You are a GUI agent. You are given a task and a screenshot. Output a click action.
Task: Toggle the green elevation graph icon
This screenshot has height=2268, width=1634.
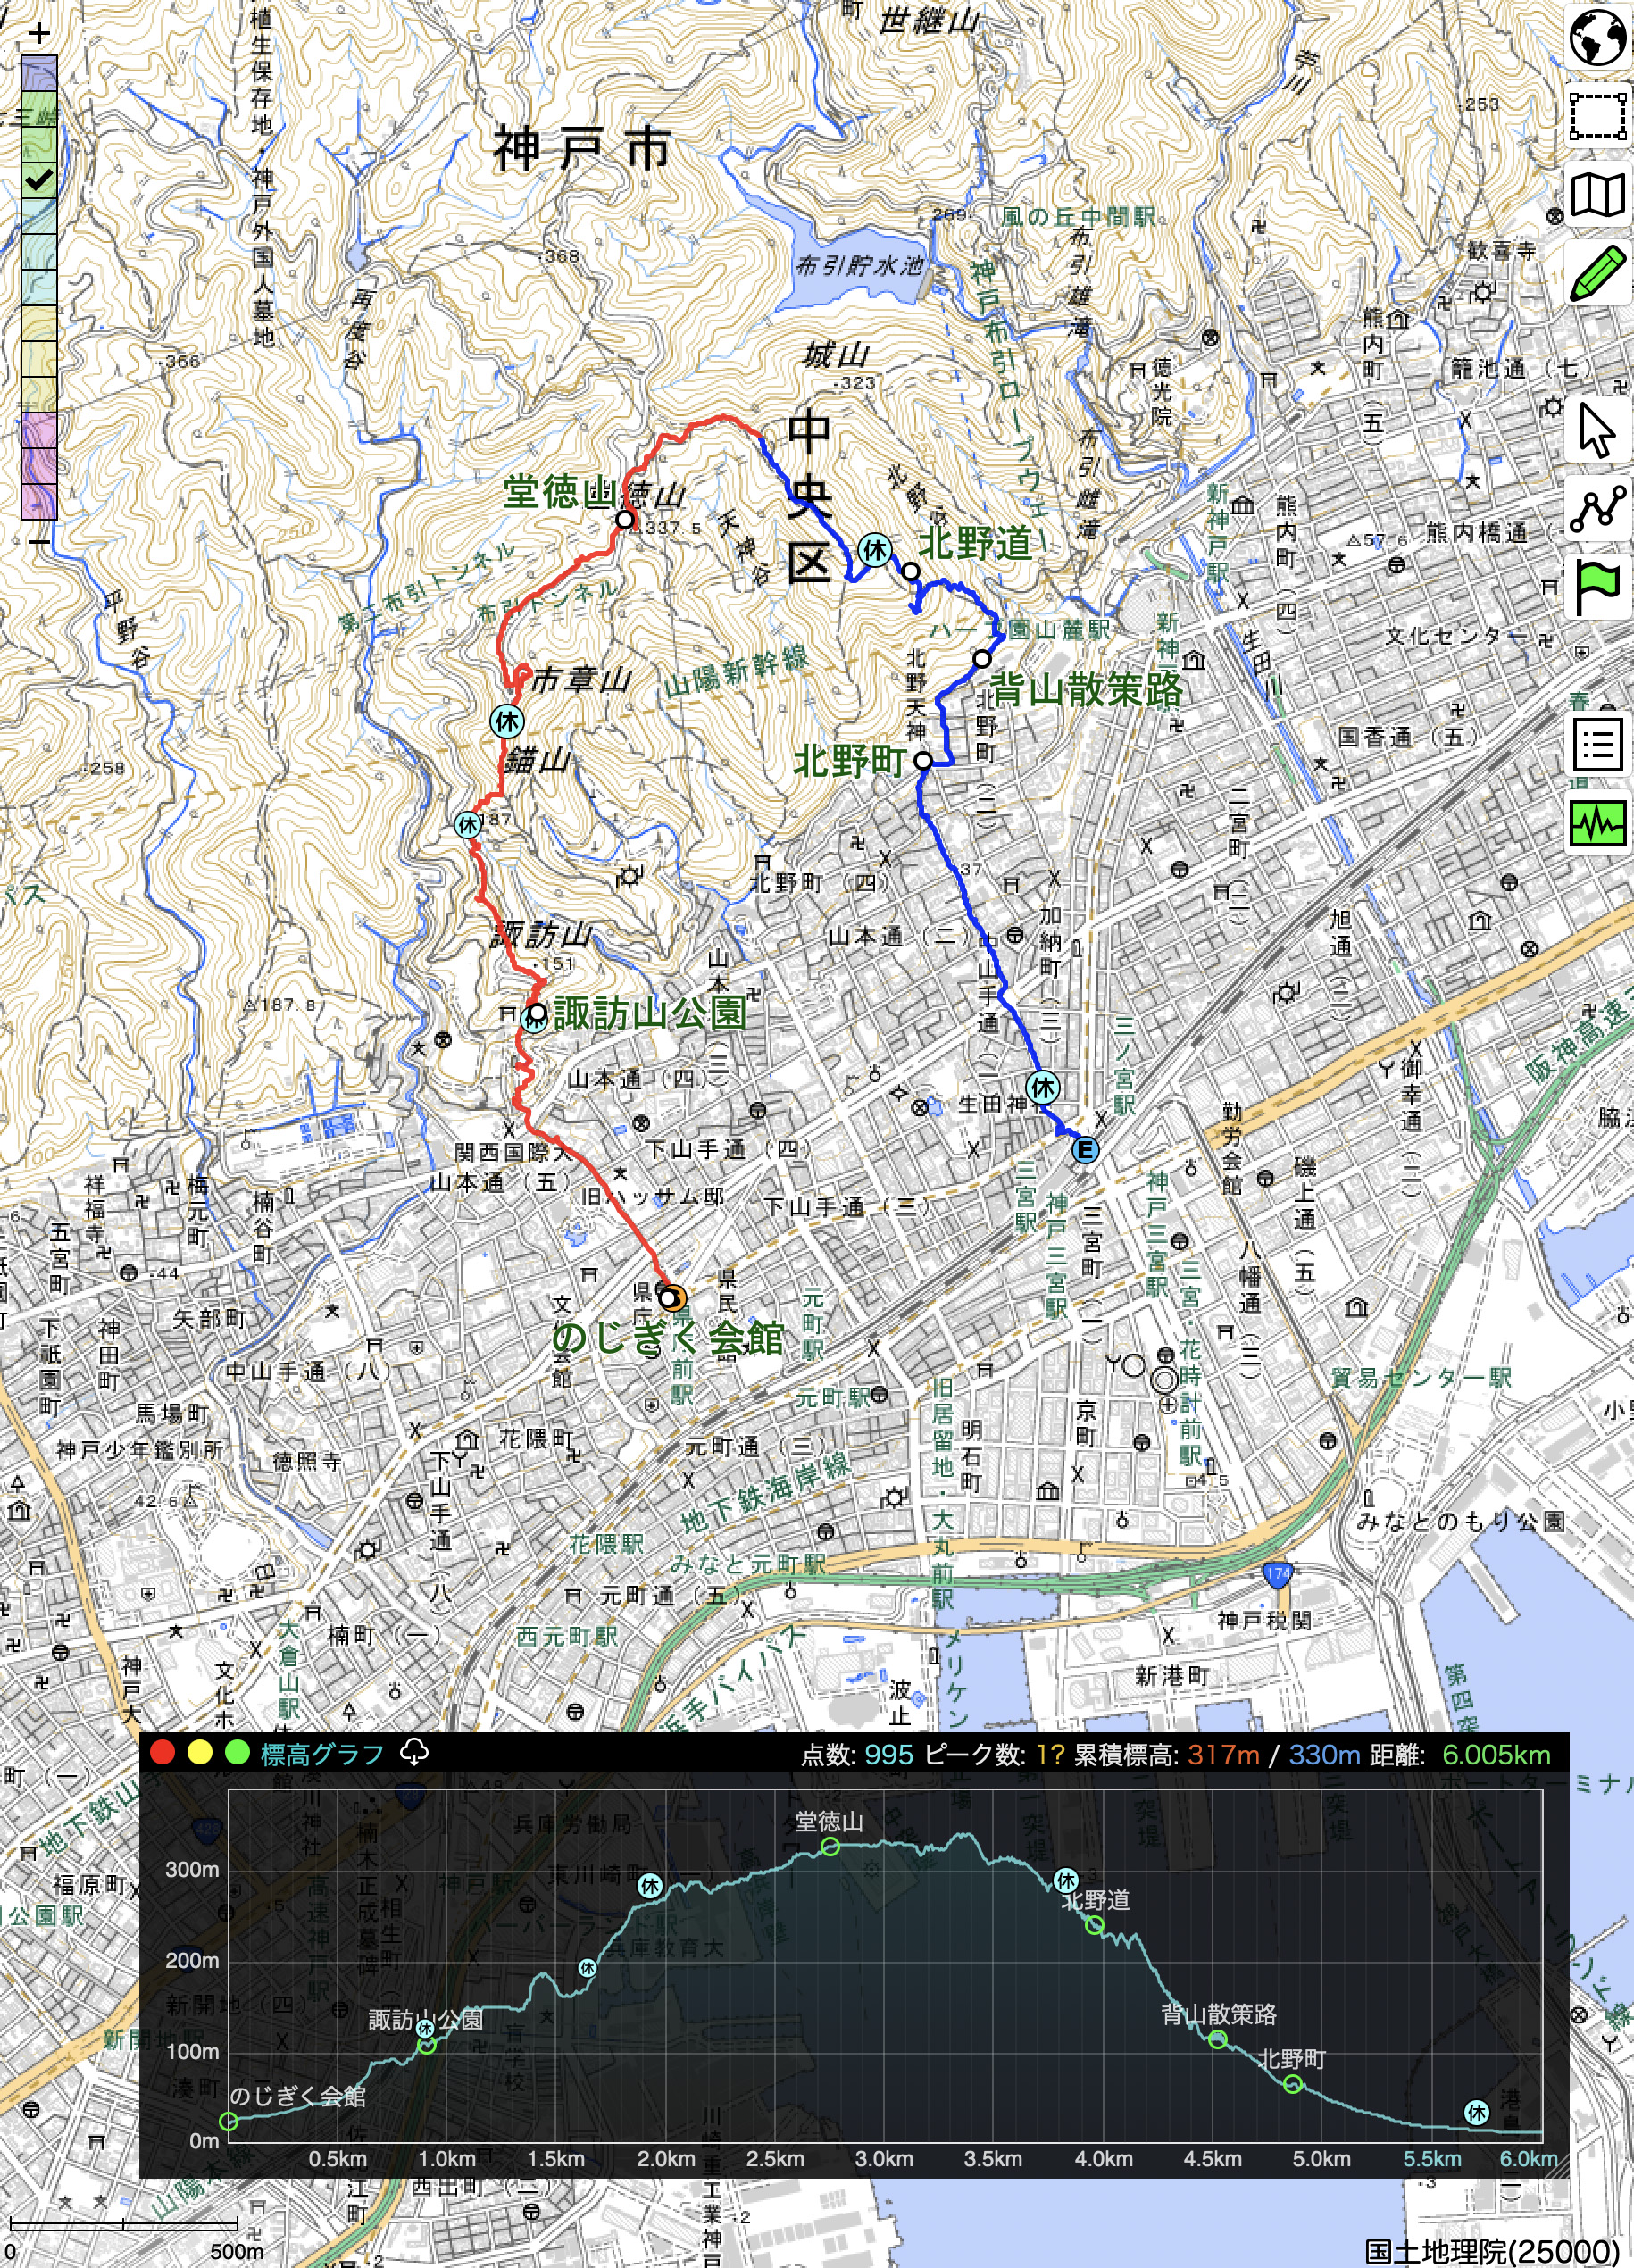tap(1597, 823)
